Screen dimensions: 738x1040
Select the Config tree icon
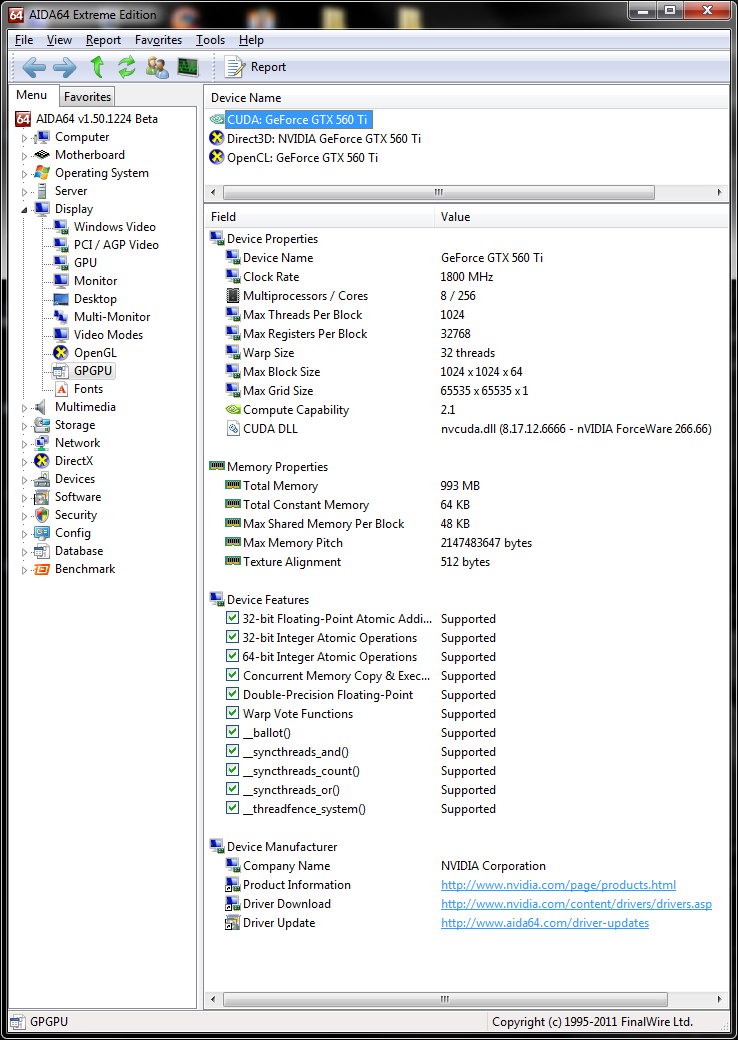pyautogui.click(x=42, y=533)
